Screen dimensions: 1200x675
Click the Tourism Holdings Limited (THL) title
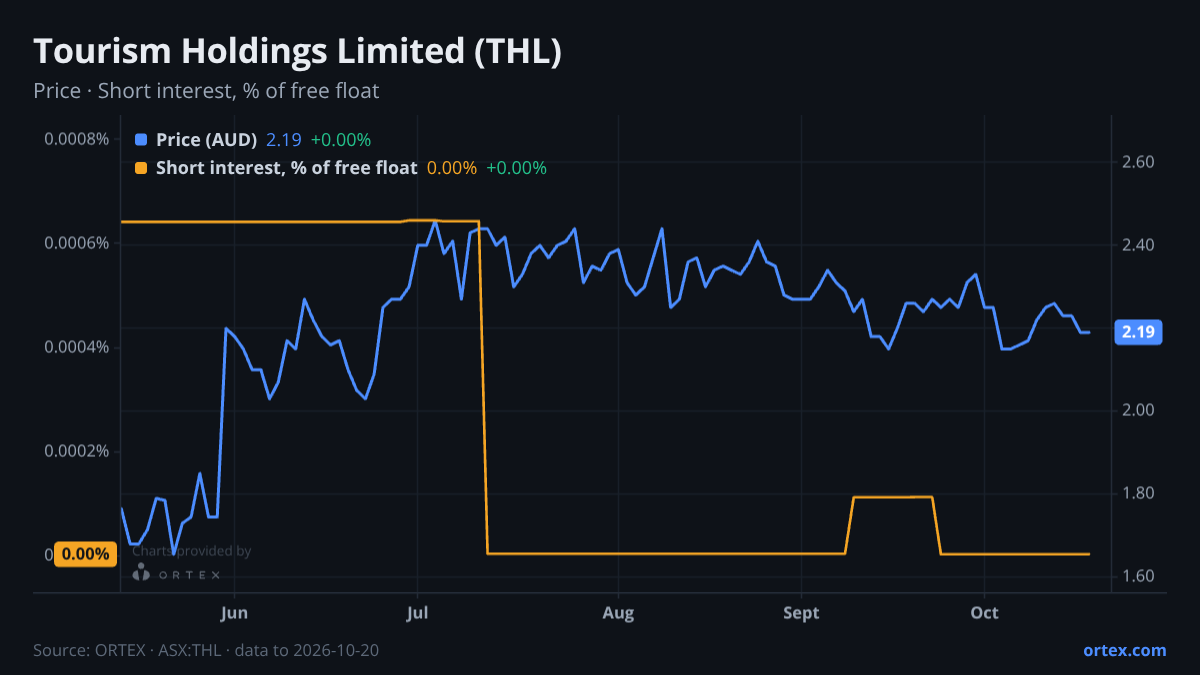pyautogui.click(x=297, y=52)
